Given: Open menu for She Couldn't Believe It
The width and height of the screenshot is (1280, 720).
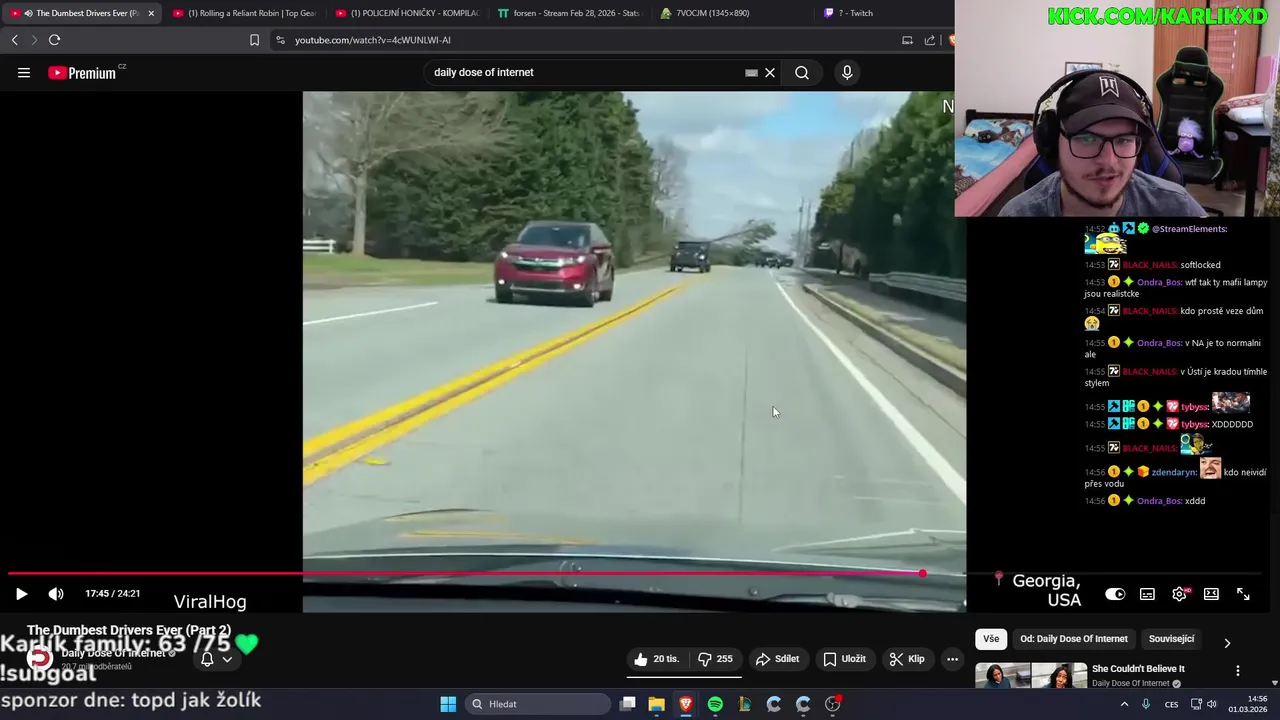Looking at the screenshot, I should point(1238,671).
